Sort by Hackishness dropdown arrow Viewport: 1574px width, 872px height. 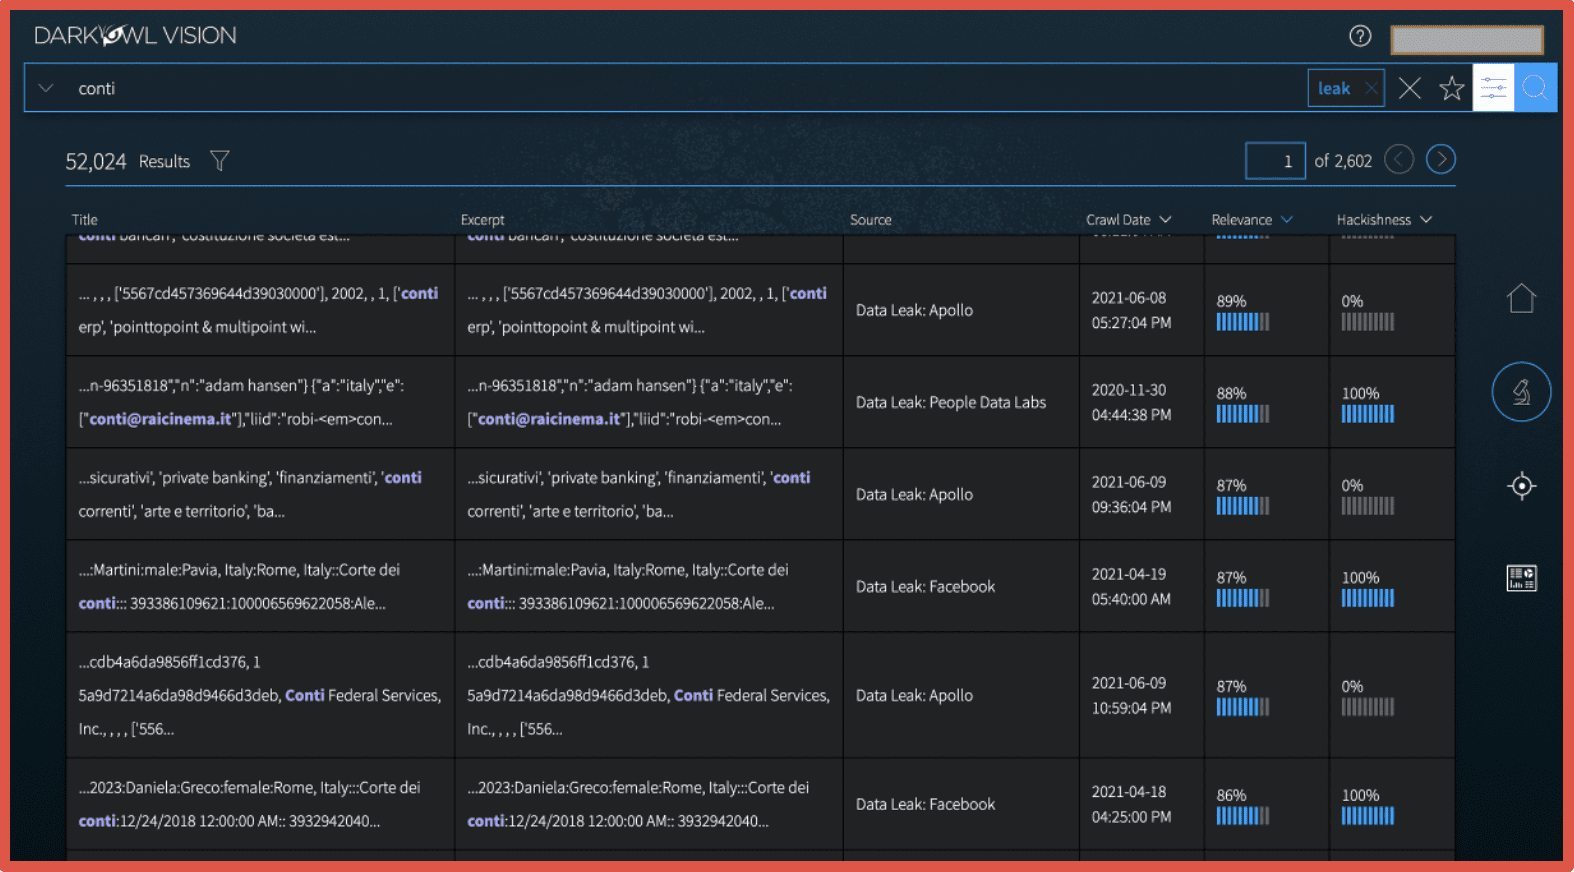(x=1426, y=219)
